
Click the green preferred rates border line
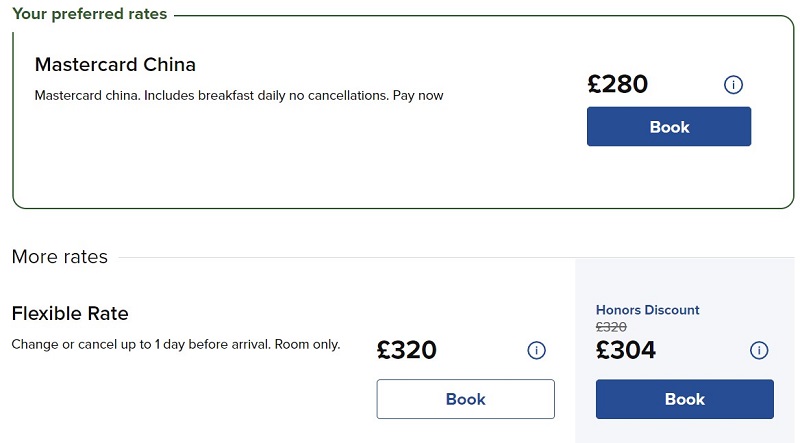pos(480,16)
